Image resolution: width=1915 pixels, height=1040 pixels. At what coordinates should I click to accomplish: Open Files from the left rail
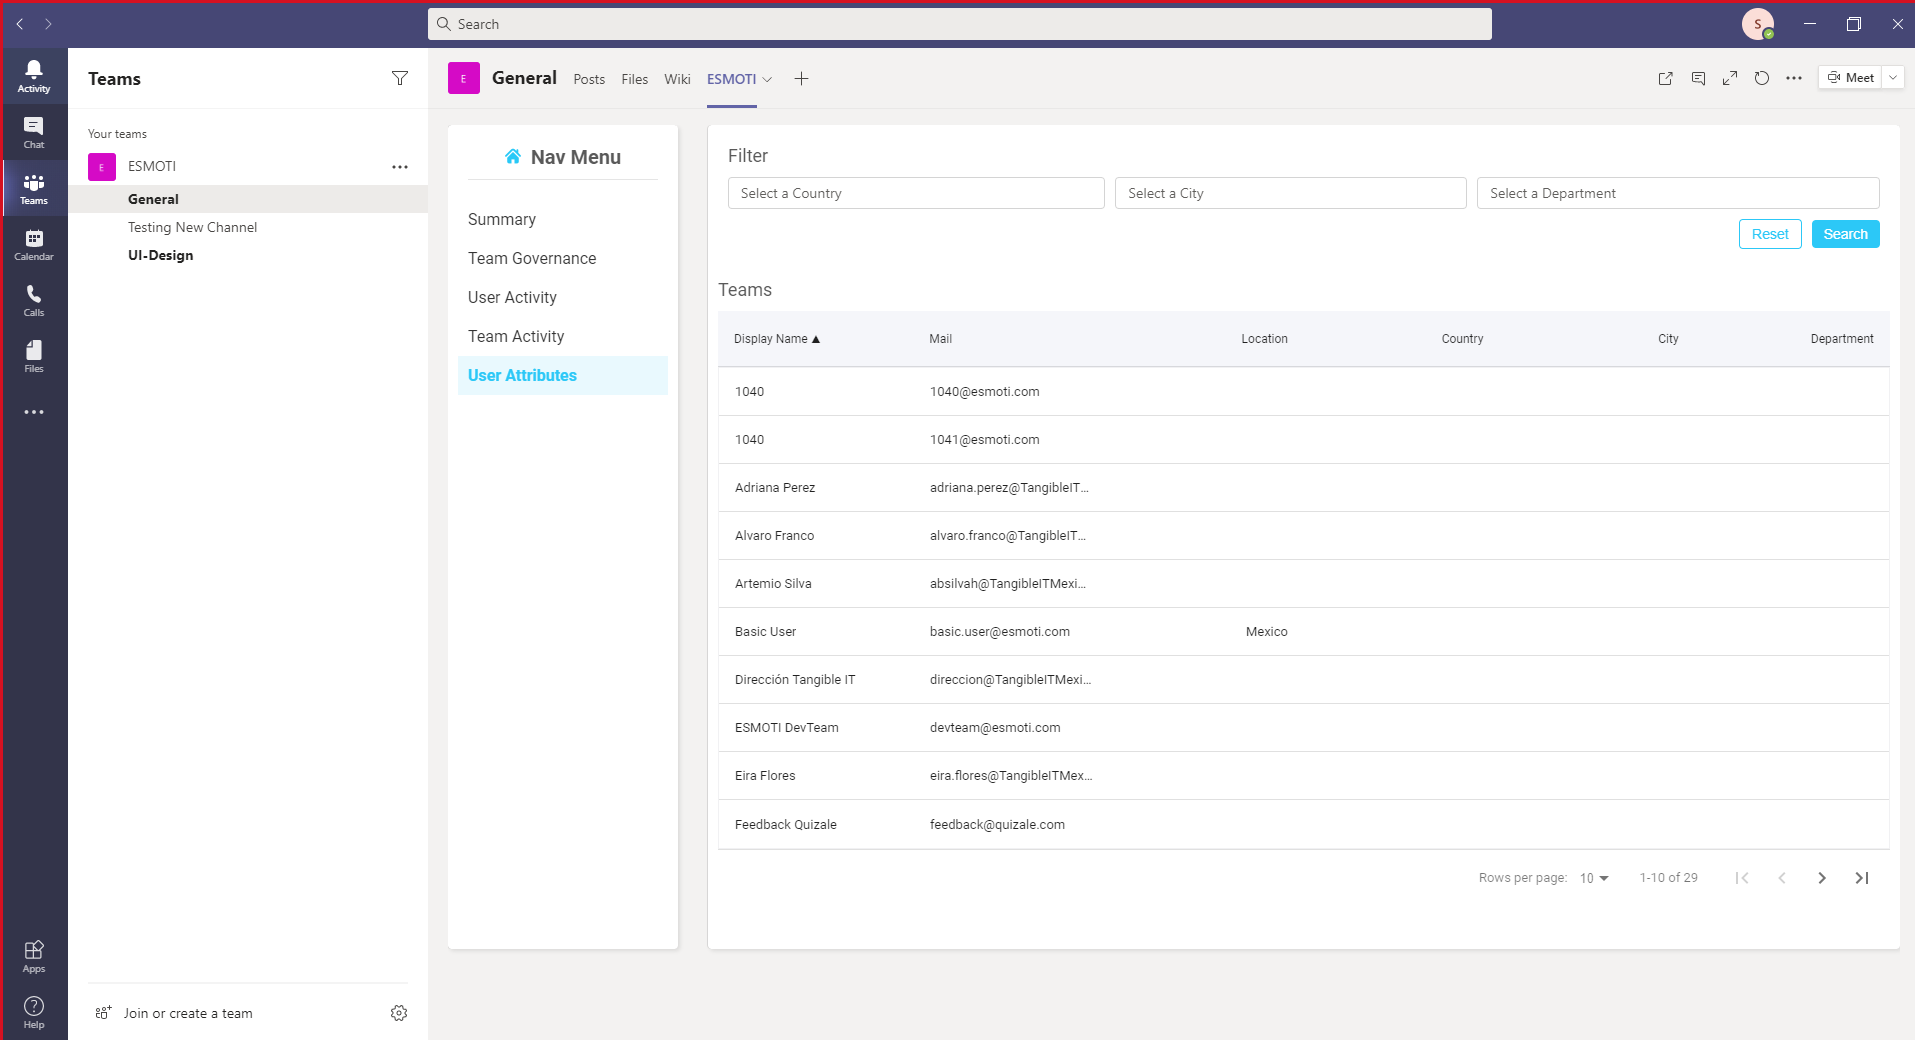tap(34, 356)
